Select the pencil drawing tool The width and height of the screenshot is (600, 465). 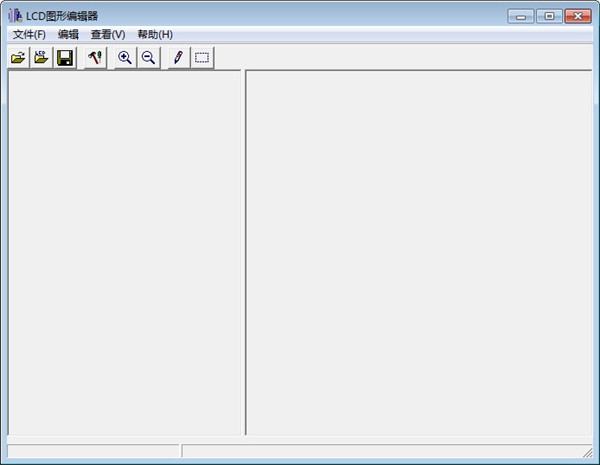pyautogui.click(x=178, y=58)
